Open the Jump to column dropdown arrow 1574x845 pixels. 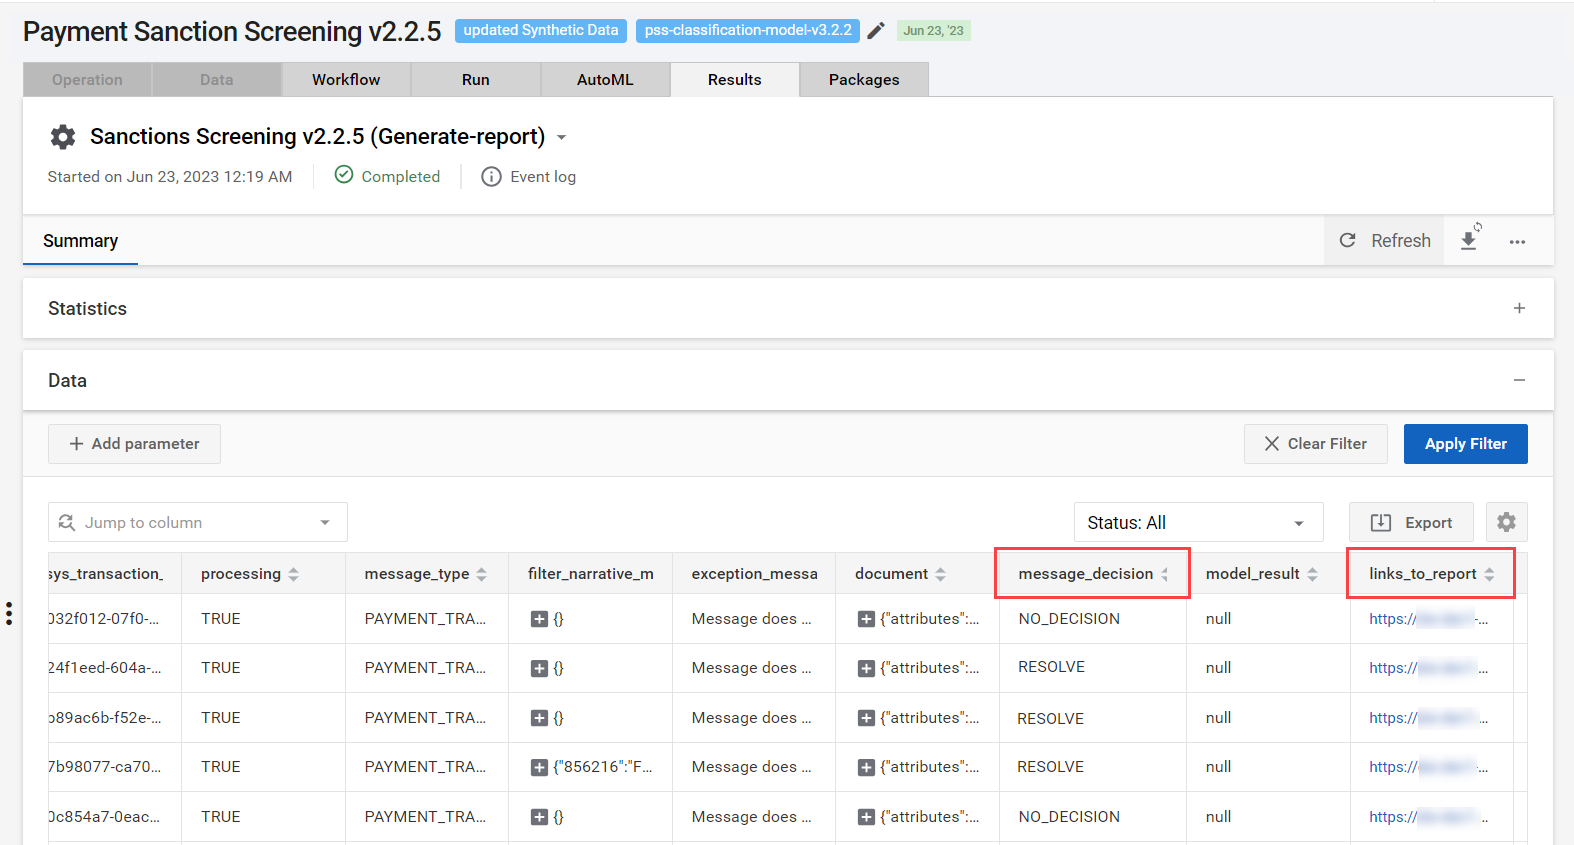tap(325, 523)
